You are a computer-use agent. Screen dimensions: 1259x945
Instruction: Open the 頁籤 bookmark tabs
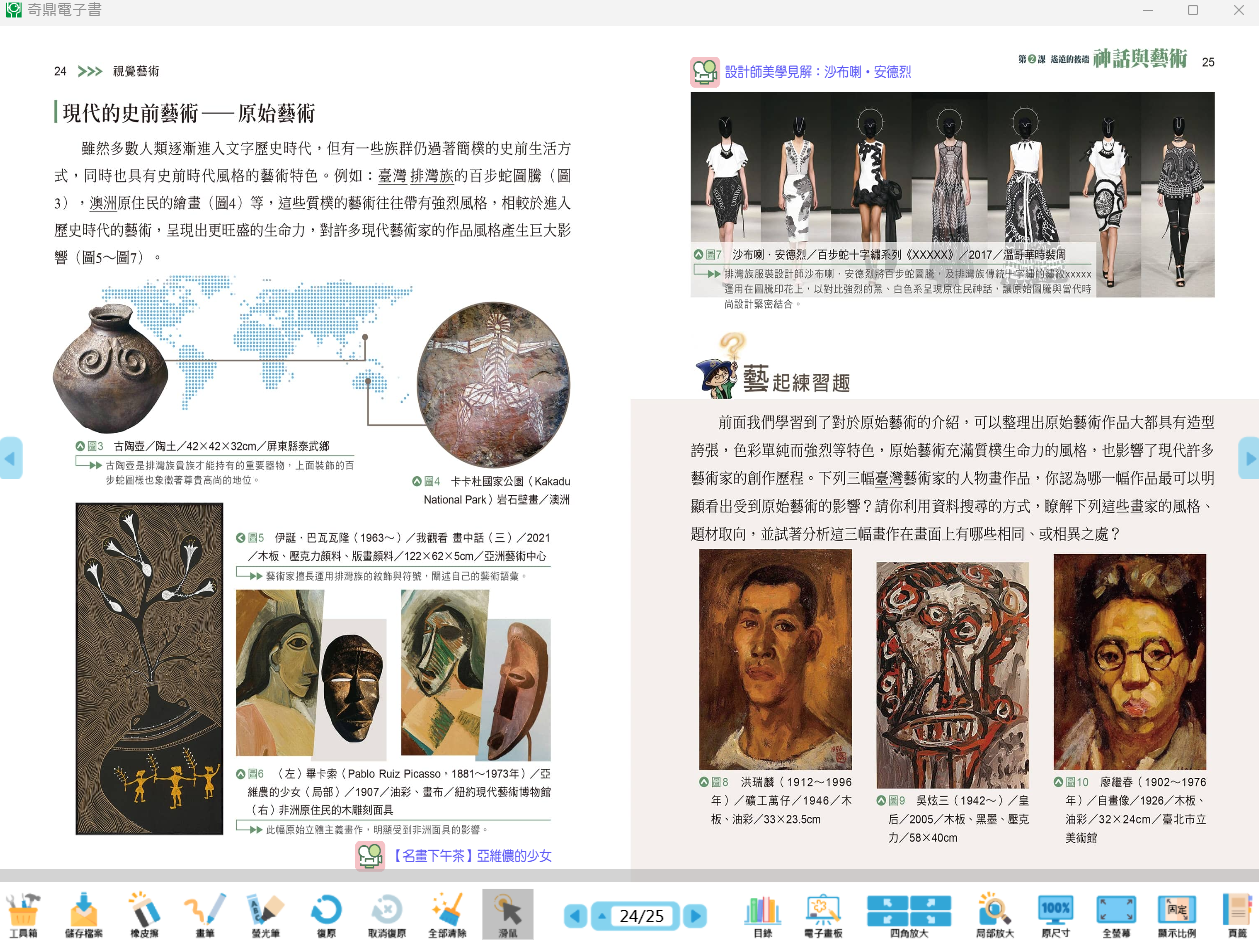click(1238, 915)
